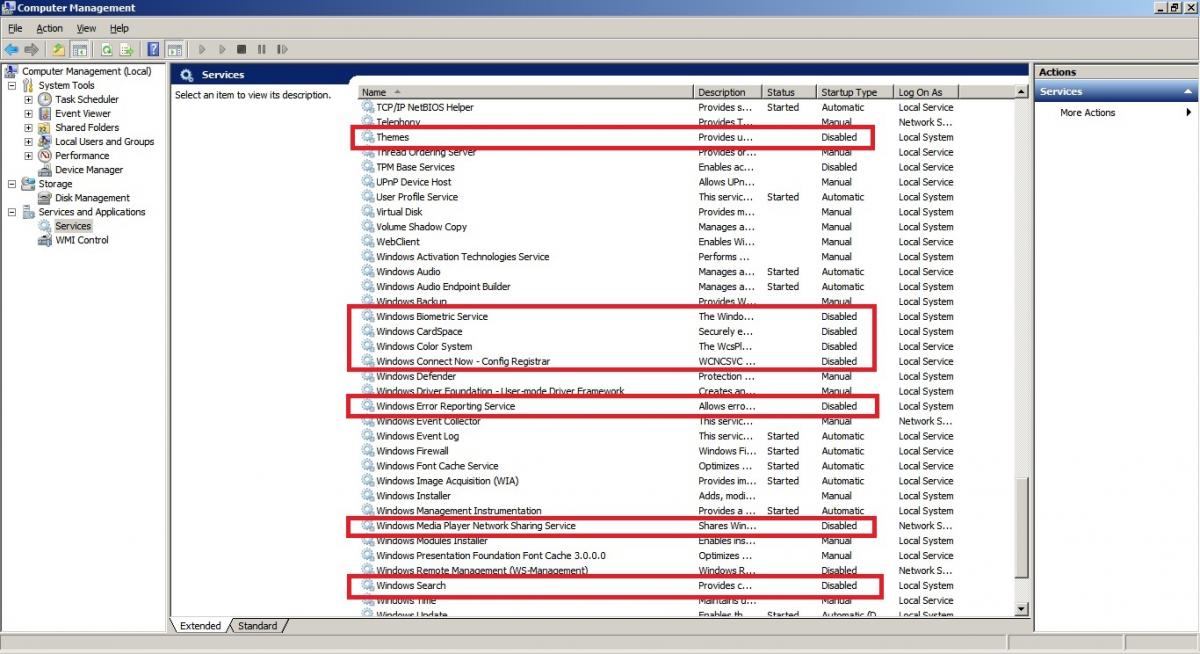
Task: Refresh the services list from the toolbar
Action: (x=106, y=49)
